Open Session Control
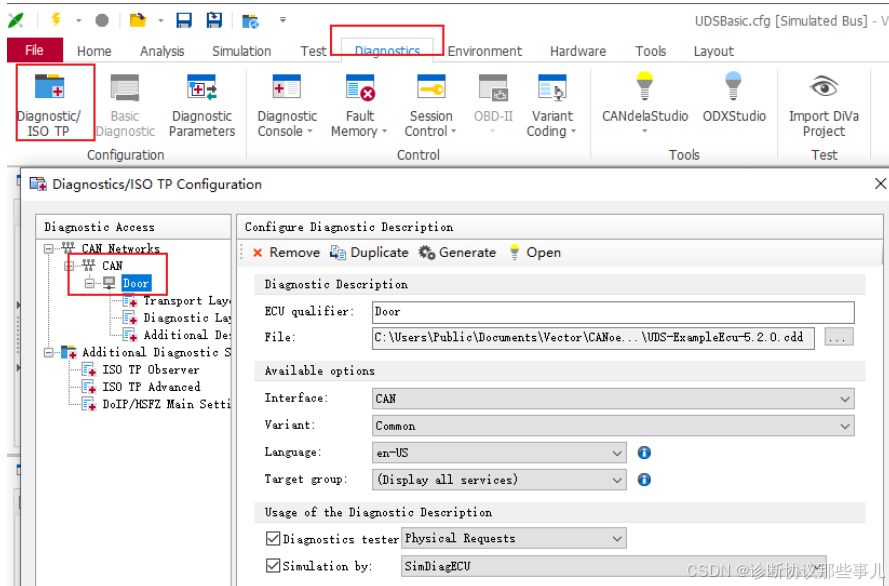Viewport: 889px width, 586px height. tap(431, 105)
